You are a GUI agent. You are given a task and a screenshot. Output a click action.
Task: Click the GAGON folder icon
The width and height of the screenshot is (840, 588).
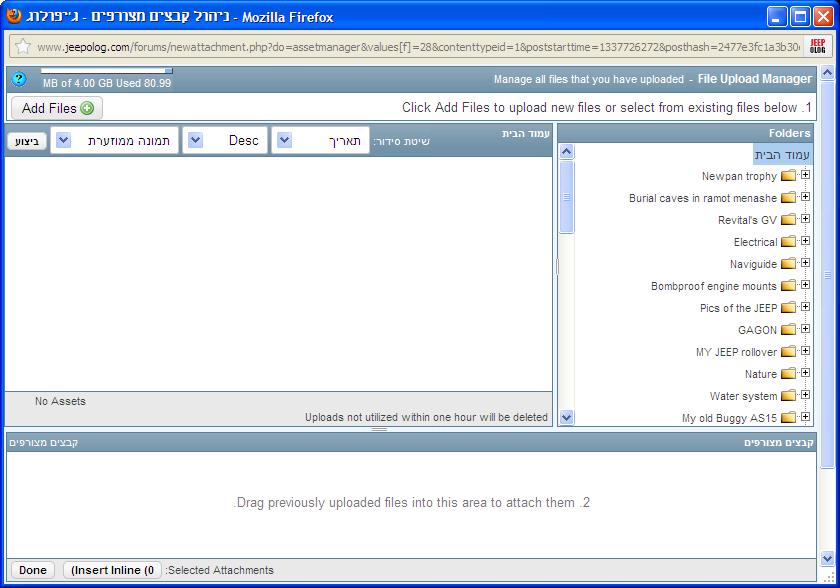pyautogui.click(x=788, y=330)
